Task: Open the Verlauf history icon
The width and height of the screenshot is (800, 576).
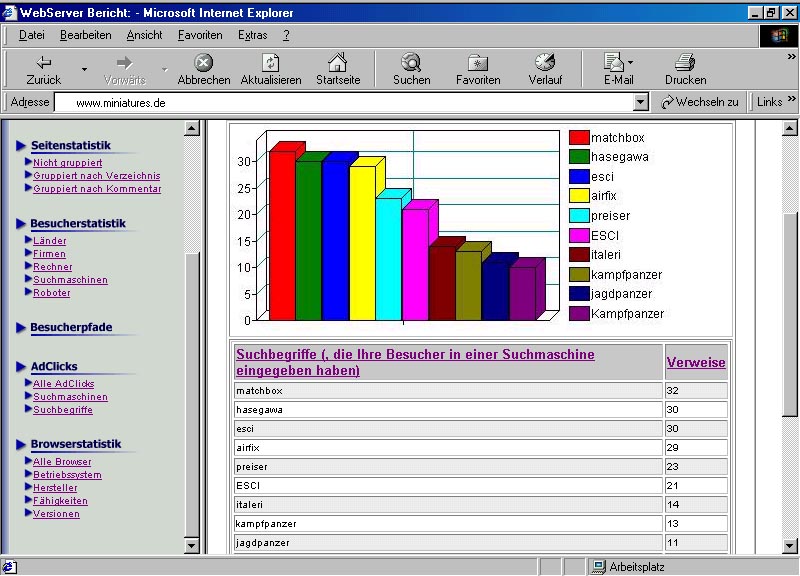Action: click(x=545, y=63)
